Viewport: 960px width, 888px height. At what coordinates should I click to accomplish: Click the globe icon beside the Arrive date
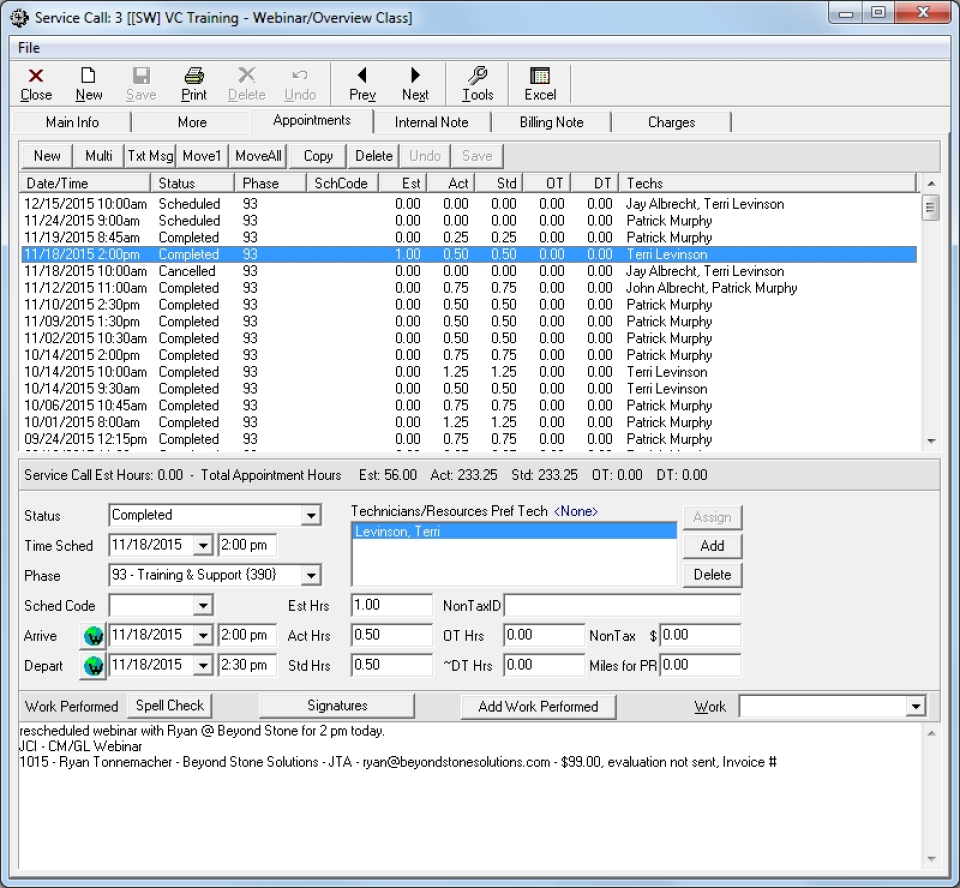[x=92, y=636]
